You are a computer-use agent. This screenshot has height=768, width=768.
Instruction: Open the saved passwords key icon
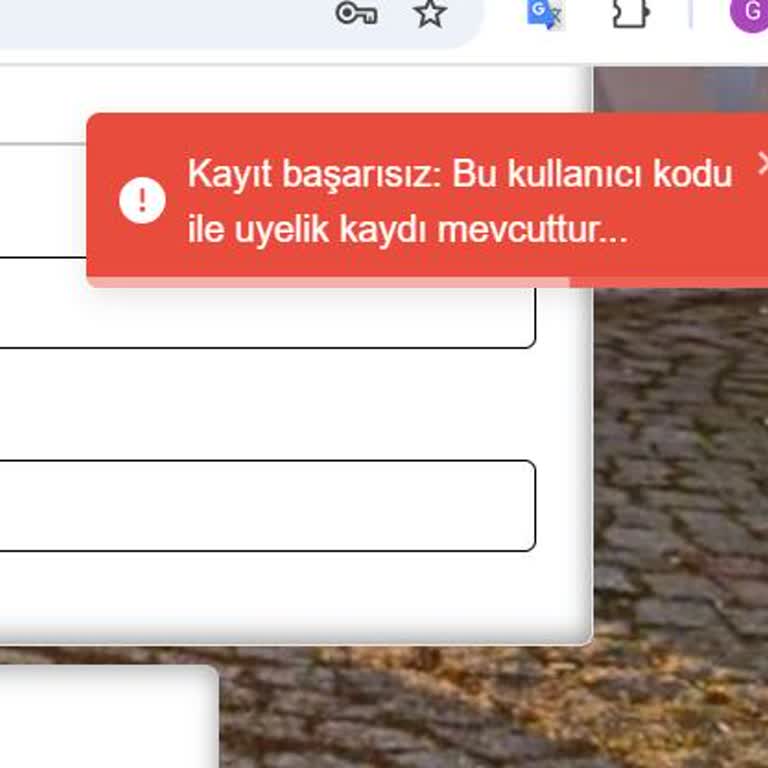[x=356, y=13]
